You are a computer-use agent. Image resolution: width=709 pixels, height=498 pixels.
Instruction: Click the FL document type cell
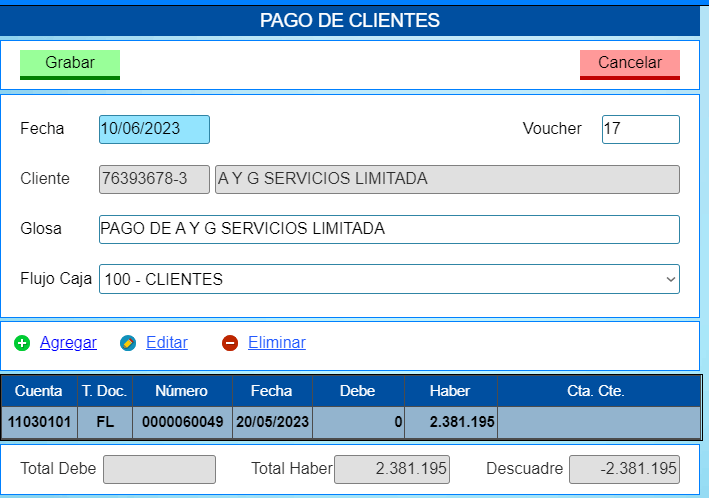(x=105, y=422)
